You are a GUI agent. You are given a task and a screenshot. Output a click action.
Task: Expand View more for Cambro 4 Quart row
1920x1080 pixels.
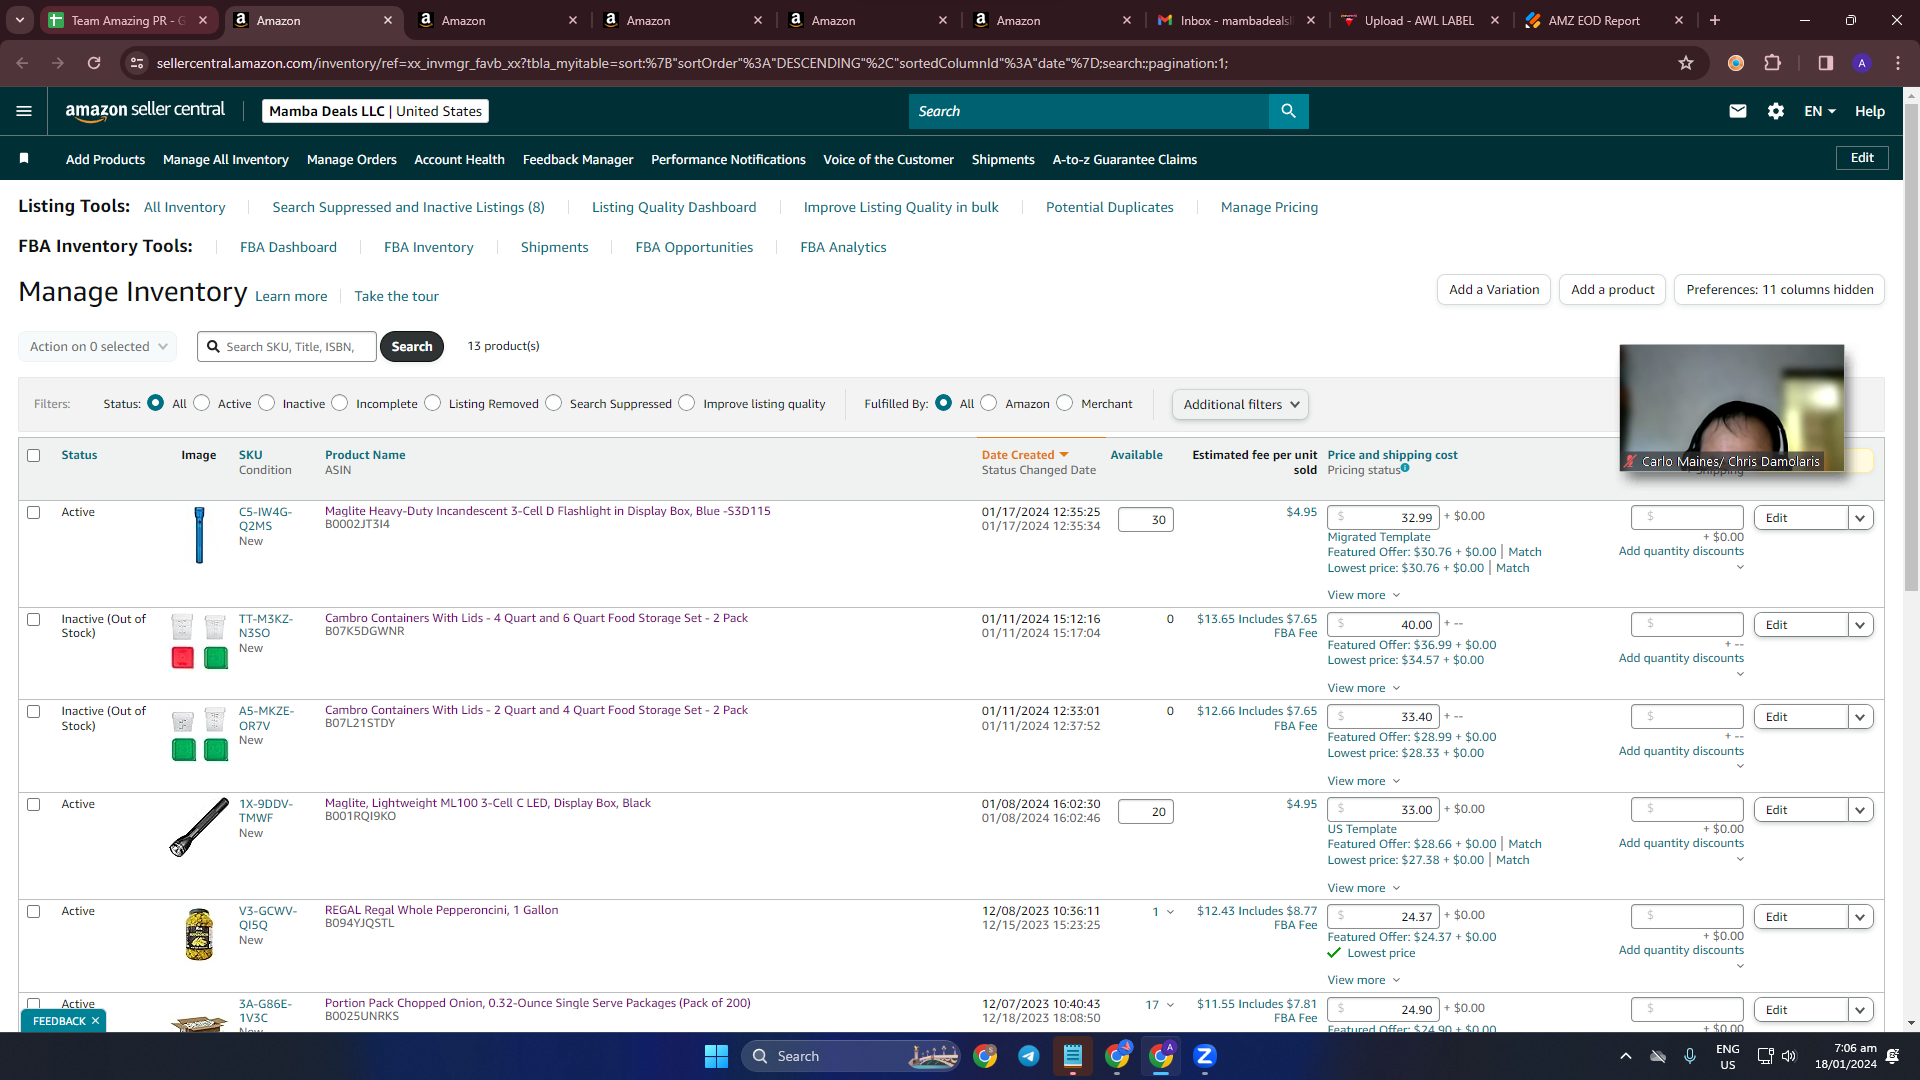pyautogui.click(x=1364, y=688)
